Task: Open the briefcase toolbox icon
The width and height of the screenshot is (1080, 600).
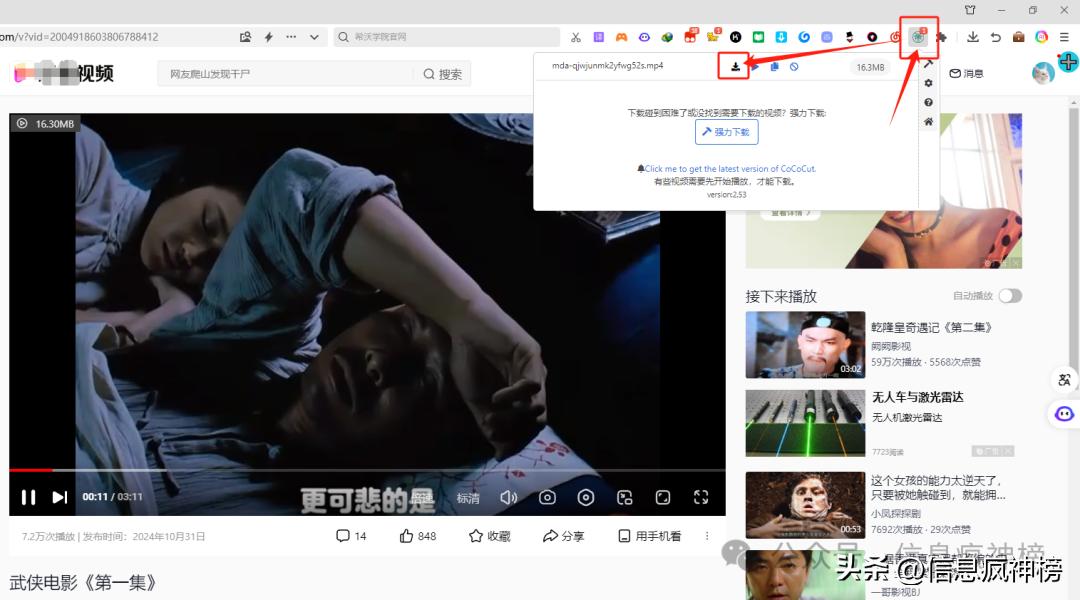Action: [1019, 37]
